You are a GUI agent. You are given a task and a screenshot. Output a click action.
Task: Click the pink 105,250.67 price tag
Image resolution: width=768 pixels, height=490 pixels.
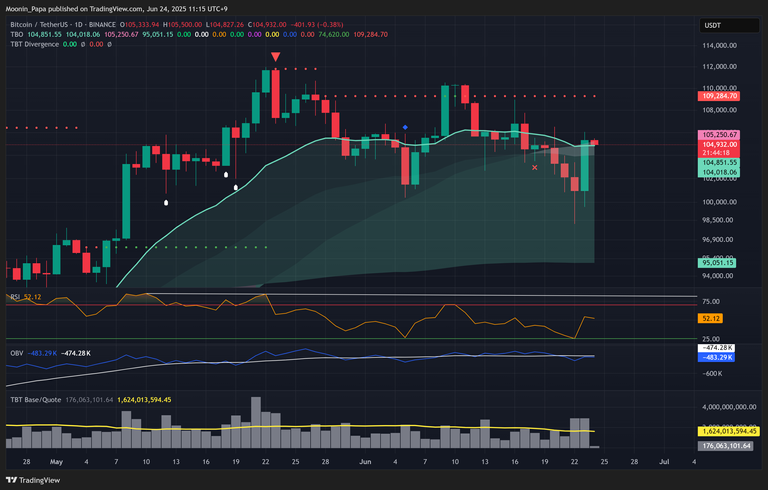(719, 134)
